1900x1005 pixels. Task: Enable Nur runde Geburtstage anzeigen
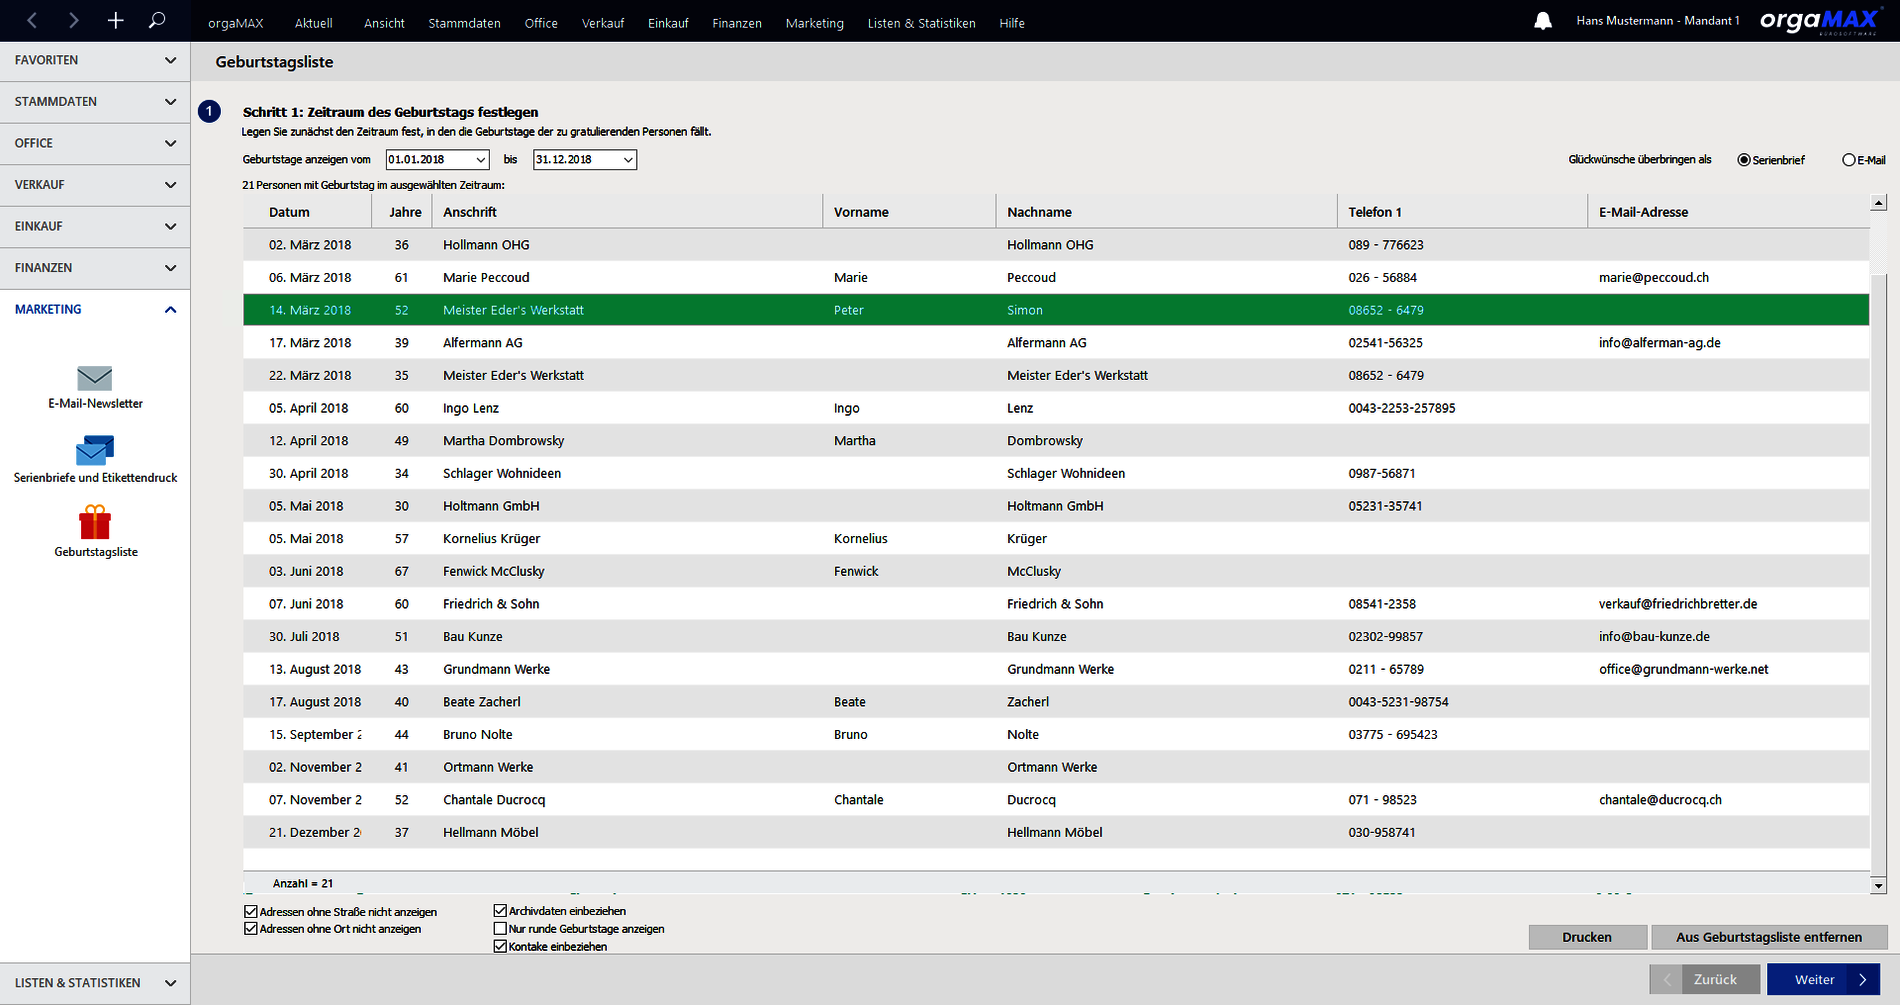500,929
